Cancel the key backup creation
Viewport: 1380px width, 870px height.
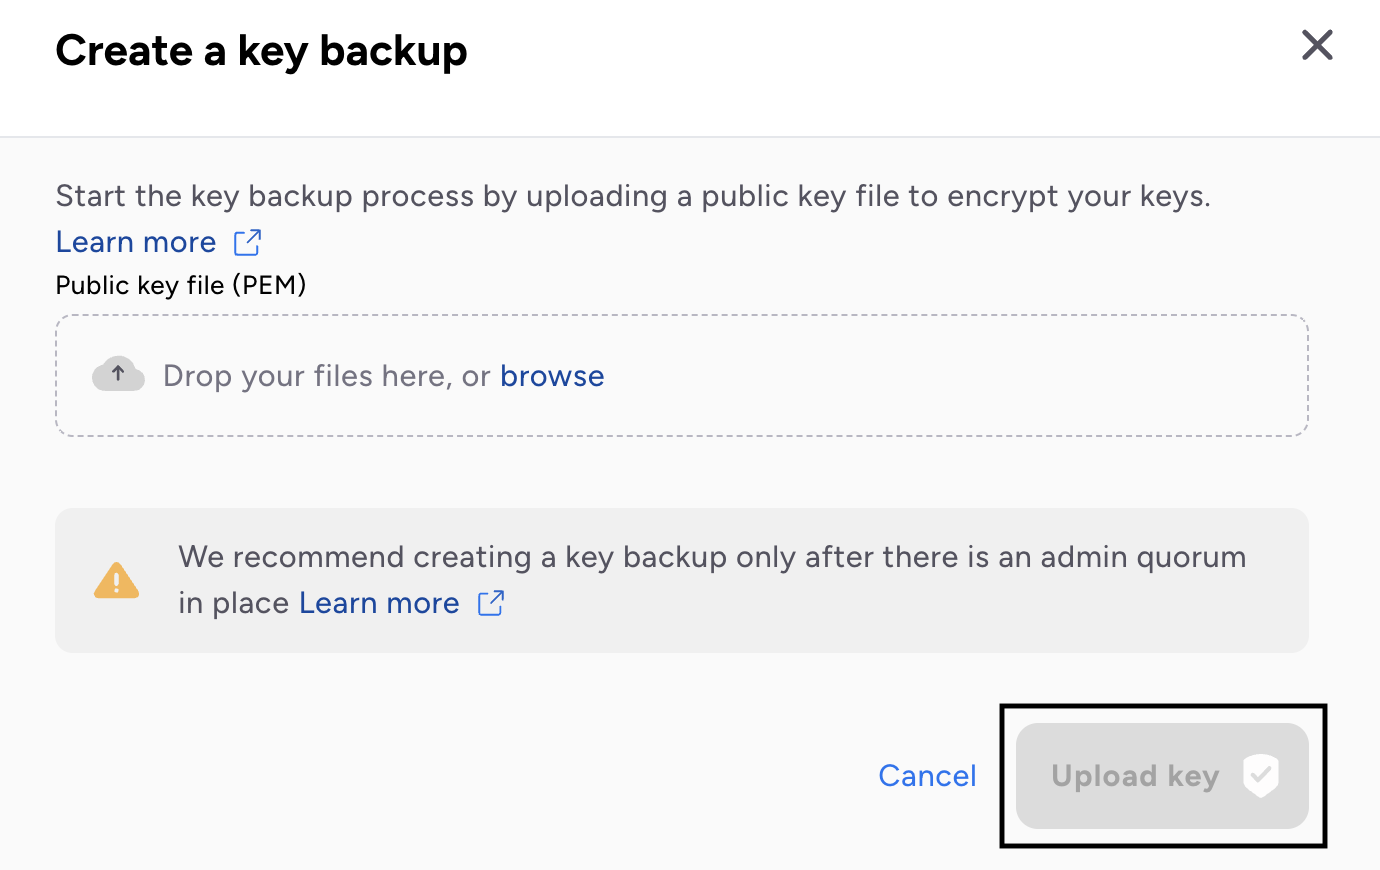[927, 776]
